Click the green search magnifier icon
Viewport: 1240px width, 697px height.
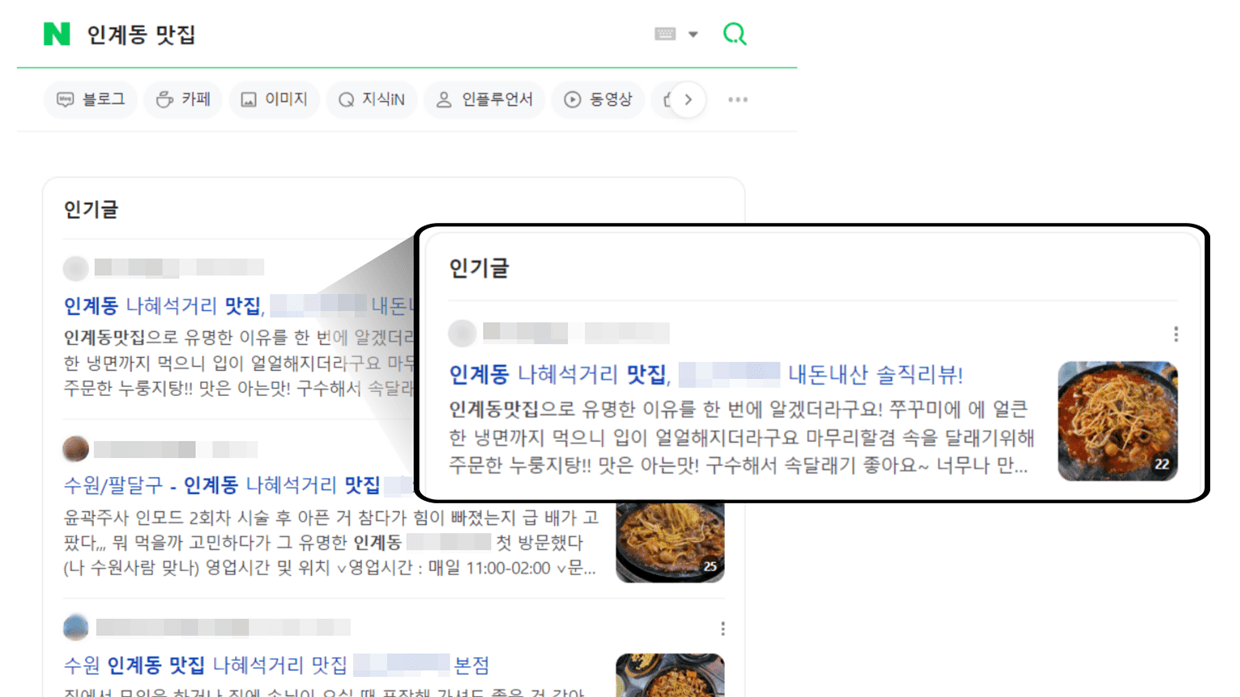click(735, 34)
